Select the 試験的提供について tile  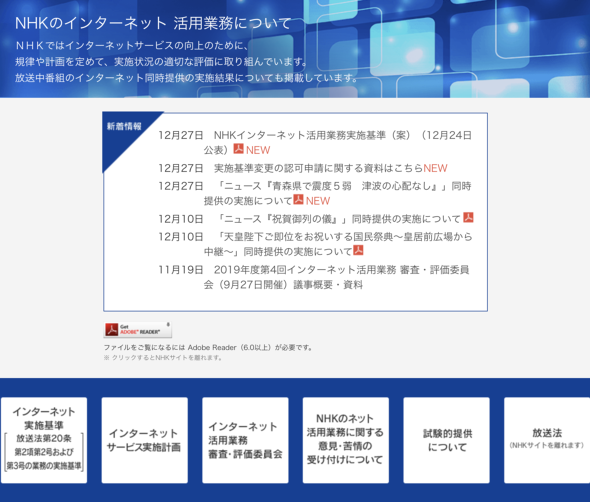447,440
